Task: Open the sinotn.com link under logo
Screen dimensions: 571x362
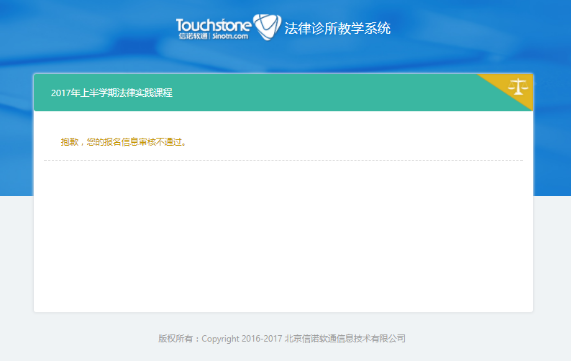Action: tap(230, 36)
